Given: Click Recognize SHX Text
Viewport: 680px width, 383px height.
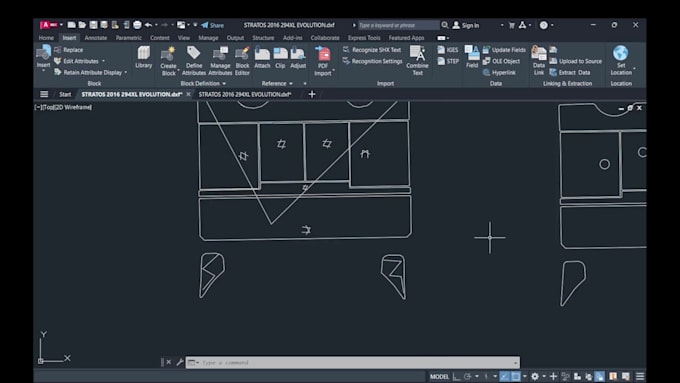Looking at the screenshot, I should pyautogui.click(x=372, y=50).
